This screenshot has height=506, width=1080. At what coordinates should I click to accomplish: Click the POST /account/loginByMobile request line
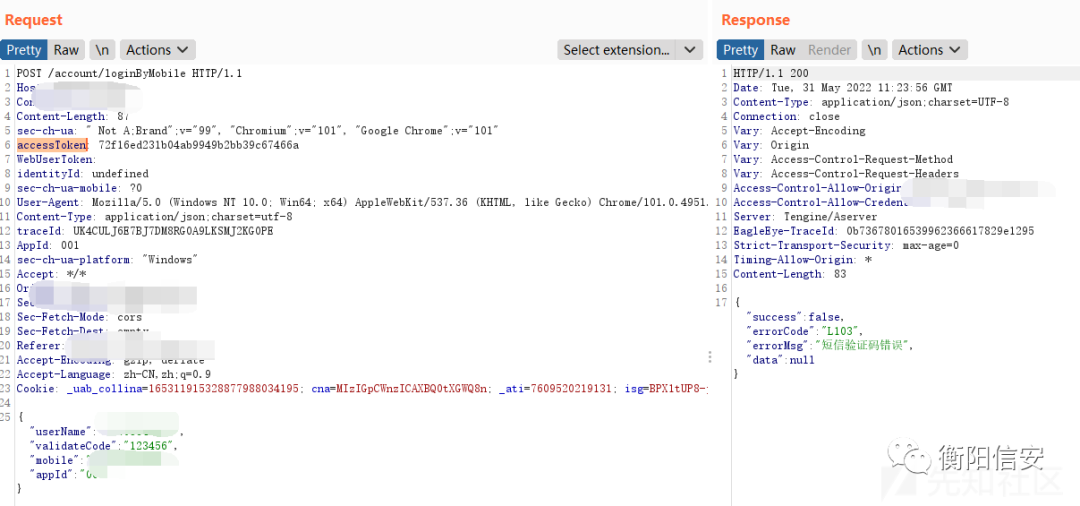point(129,73)
